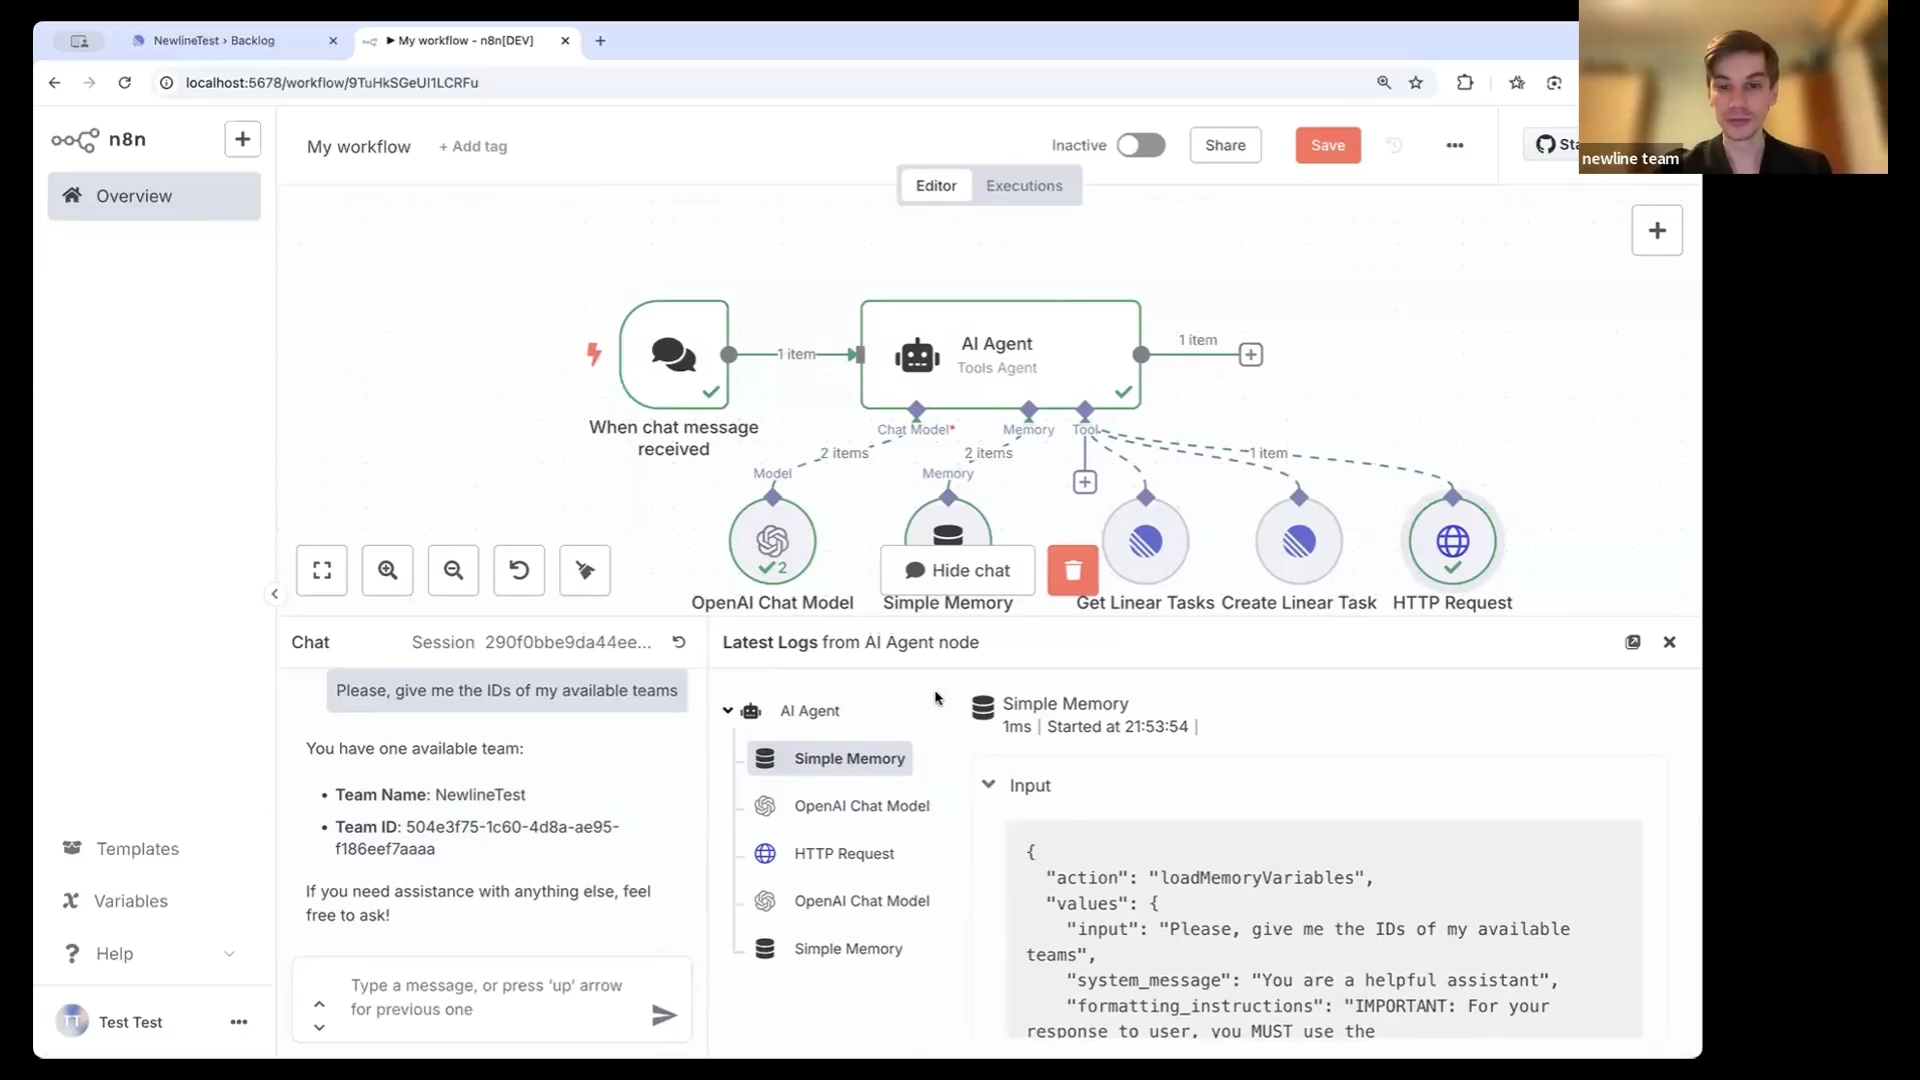Open workflow history icon next to Save
The width and height of the screenshot is (1920, 1080).
point(1394,145)
